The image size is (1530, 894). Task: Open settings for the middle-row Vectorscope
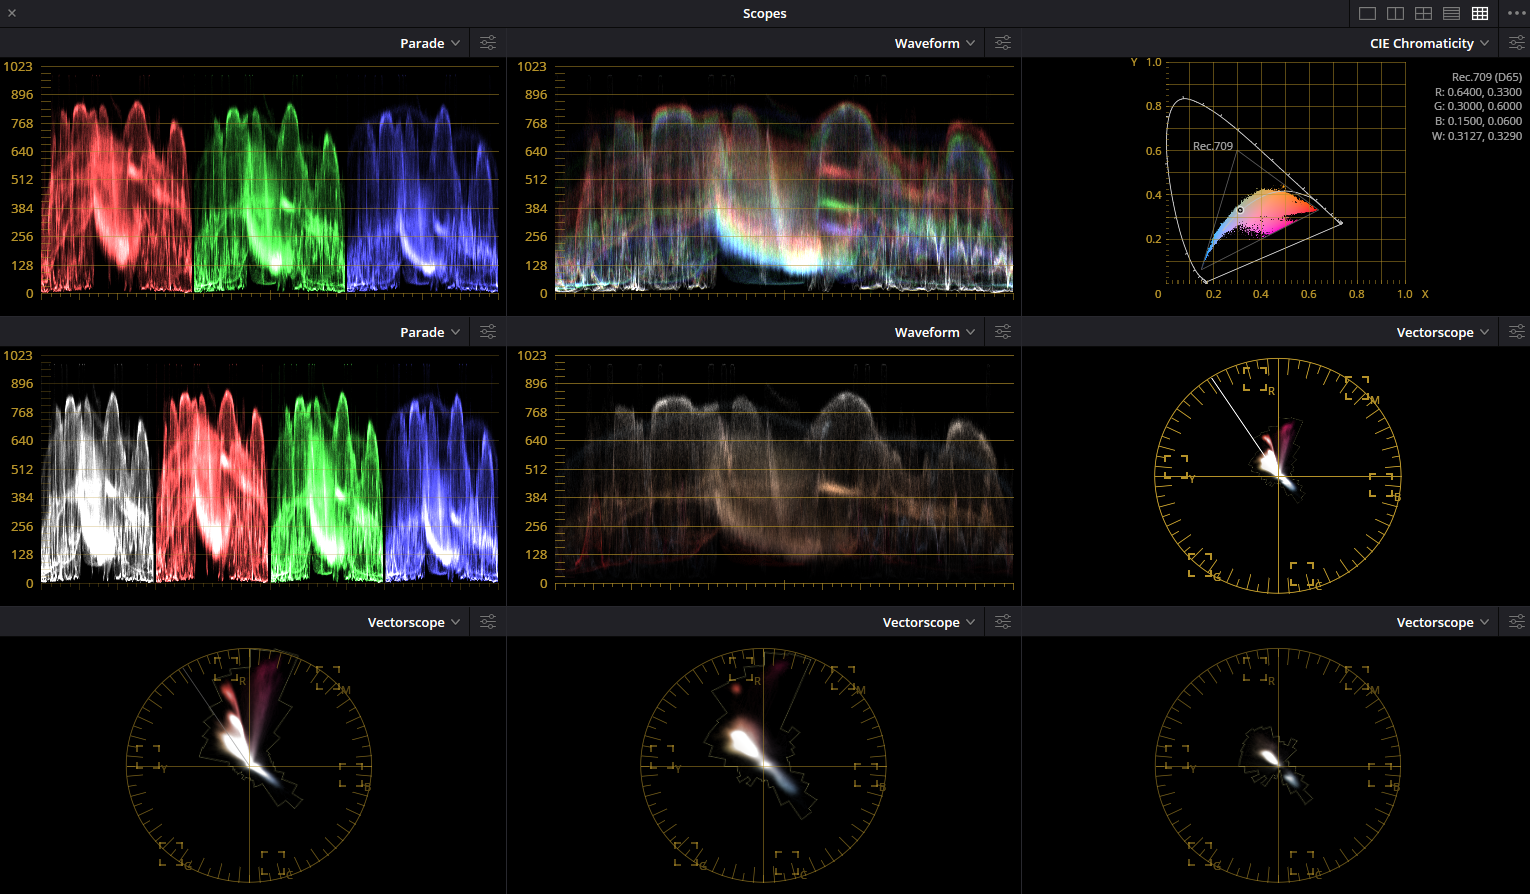(1516, 331)
